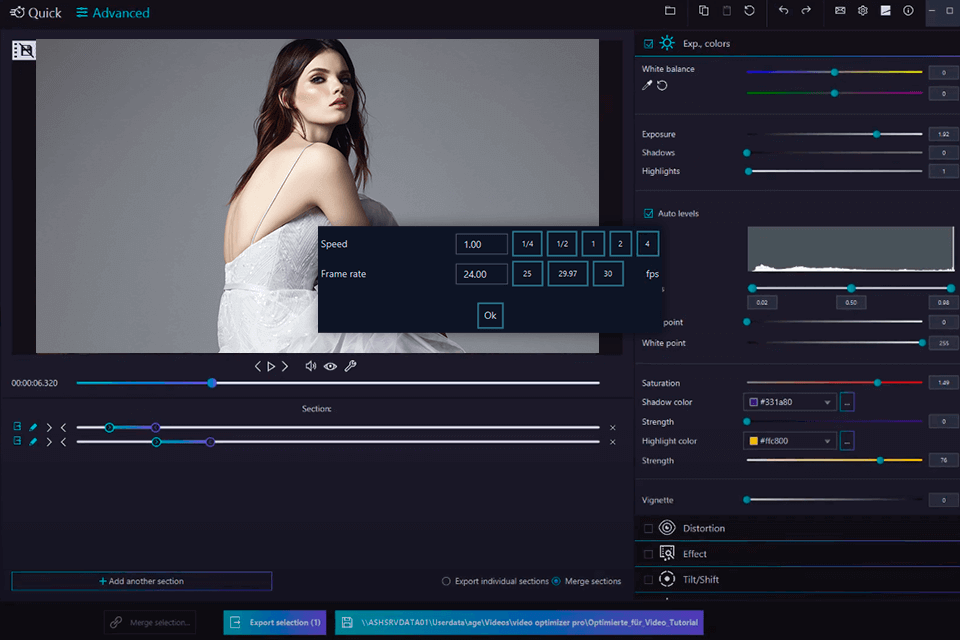Open the folder icon in top toolbar
Image resolution: width=960 pixels, height=640 pixels.
[670, 11]
